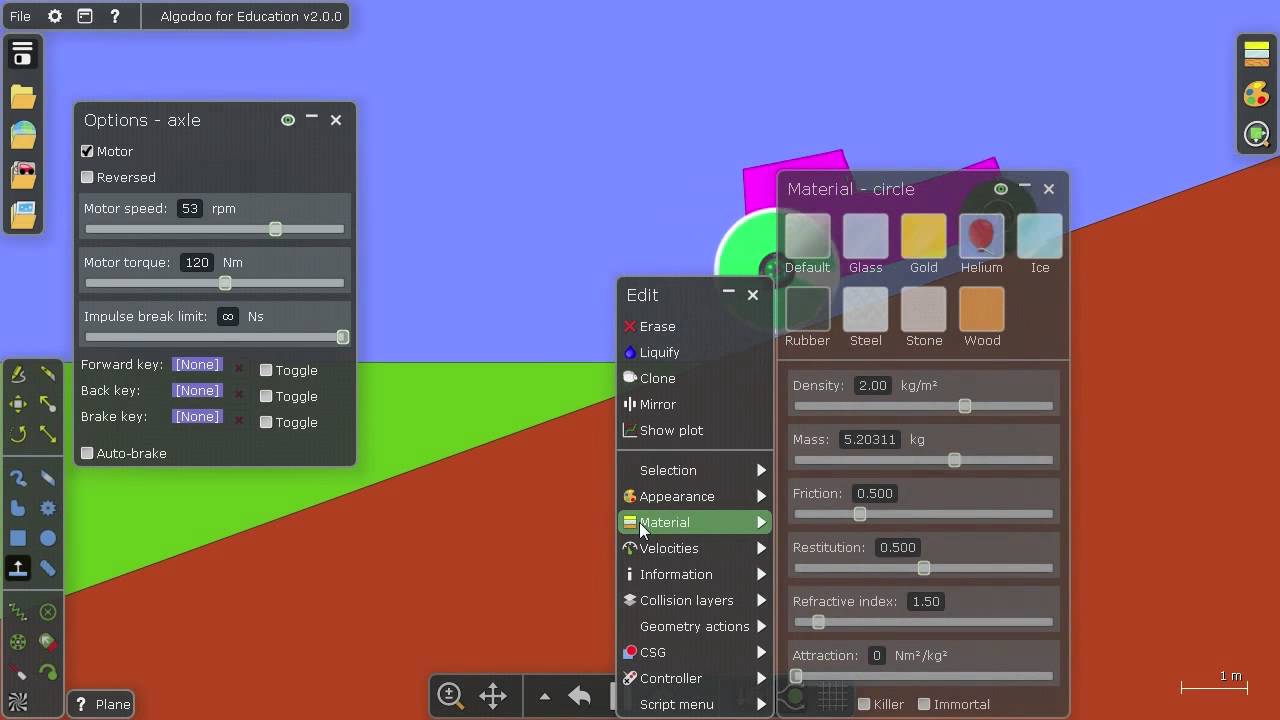Expand the Geometry actions submenu
This screenshot has height=720, width=1280.
[x=695, y=626]
